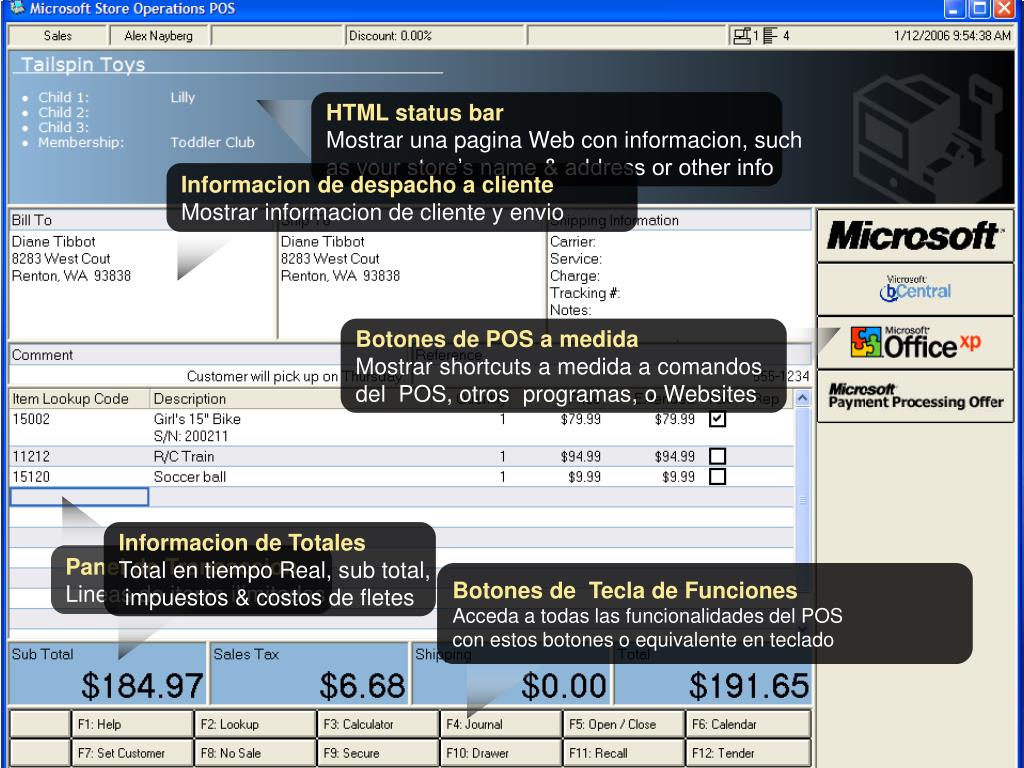Toggle checkbox for R/C Train row
This screenshot has height=768, width=1024.
click(717, 456)
